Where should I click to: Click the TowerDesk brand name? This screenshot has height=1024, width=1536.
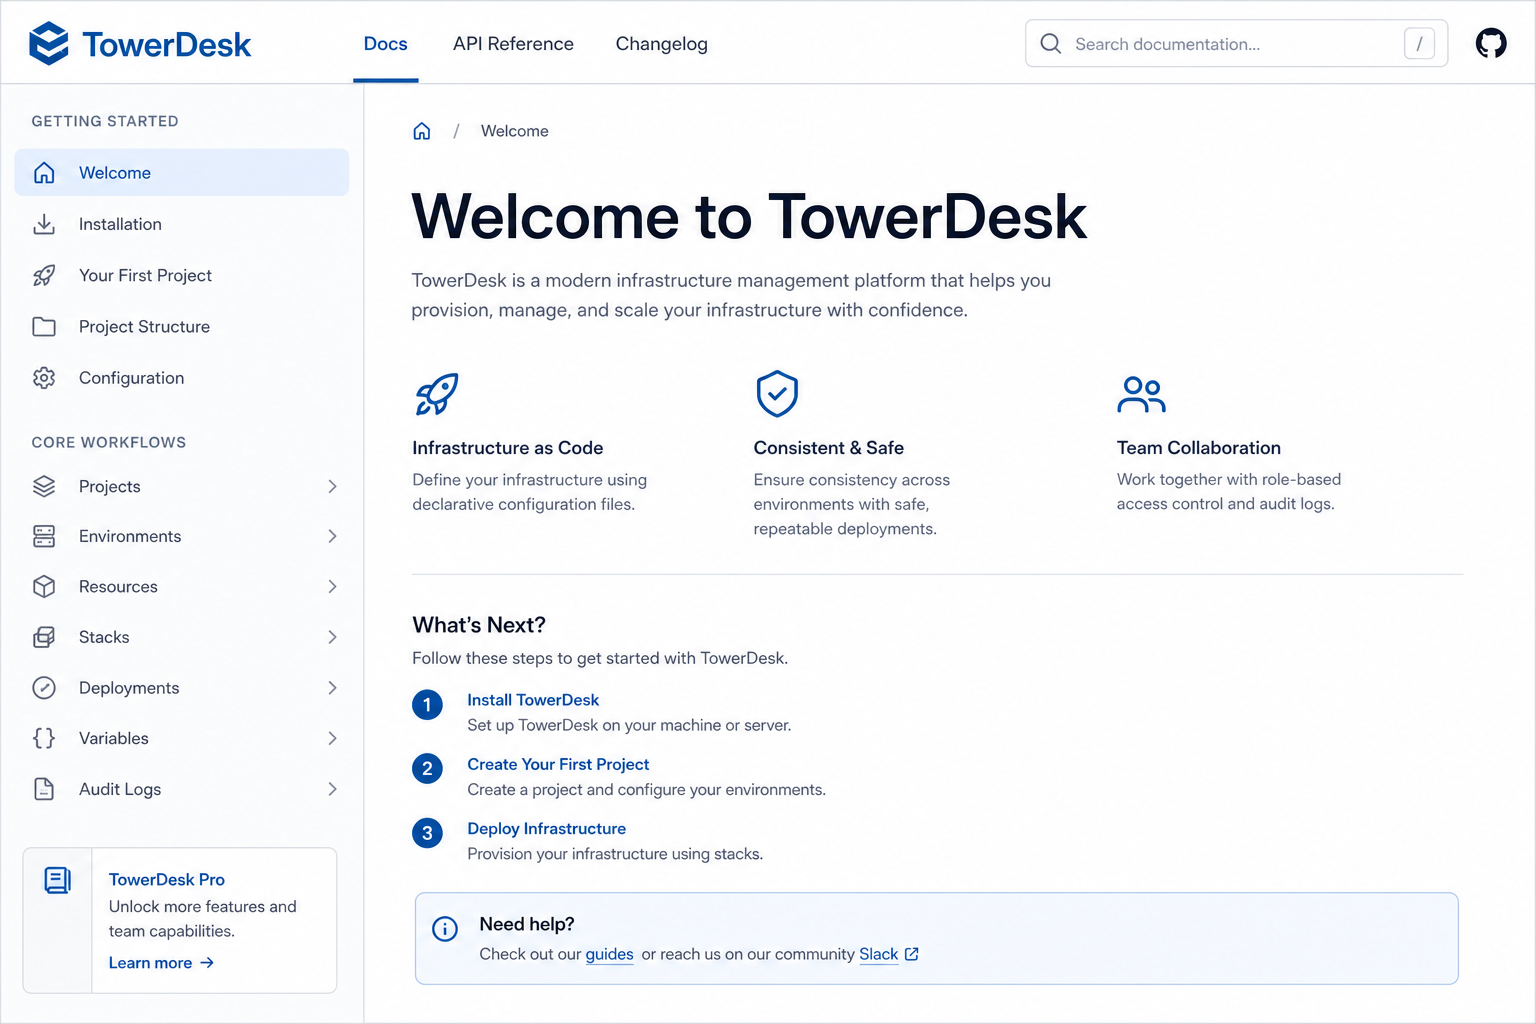[x=166, y=44]
